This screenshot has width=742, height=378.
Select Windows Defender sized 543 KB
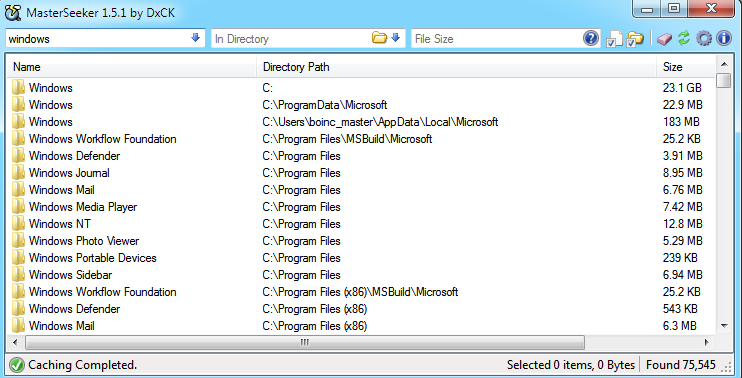(361, 309)
